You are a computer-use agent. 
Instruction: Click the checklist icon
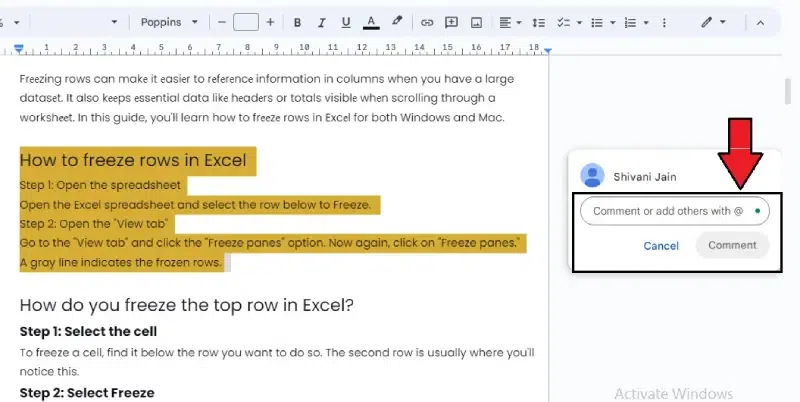(x=563, y=22)
